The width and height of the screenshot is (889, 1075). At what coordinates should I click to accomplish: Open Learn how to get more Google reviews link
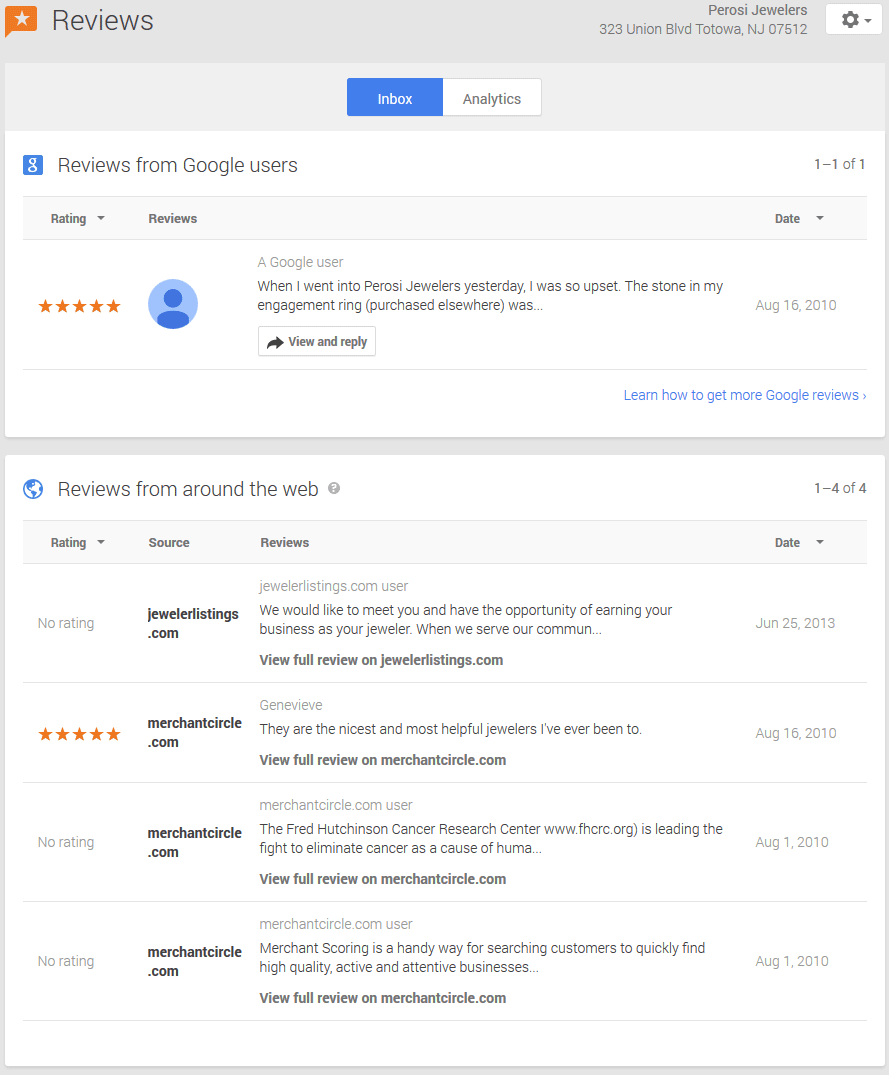click(x=745, y=395)
